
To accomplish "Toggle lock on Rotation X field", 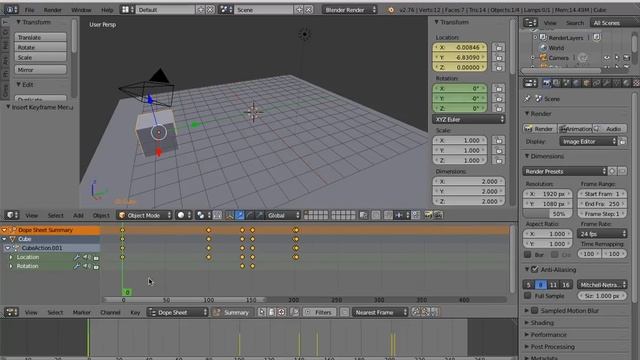I will (498, 89).
